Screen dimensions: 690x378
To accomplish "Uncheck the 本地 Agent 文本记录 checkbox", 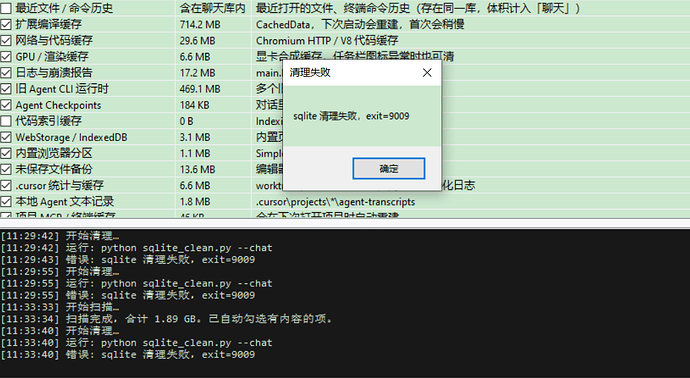I will [6, 201].
